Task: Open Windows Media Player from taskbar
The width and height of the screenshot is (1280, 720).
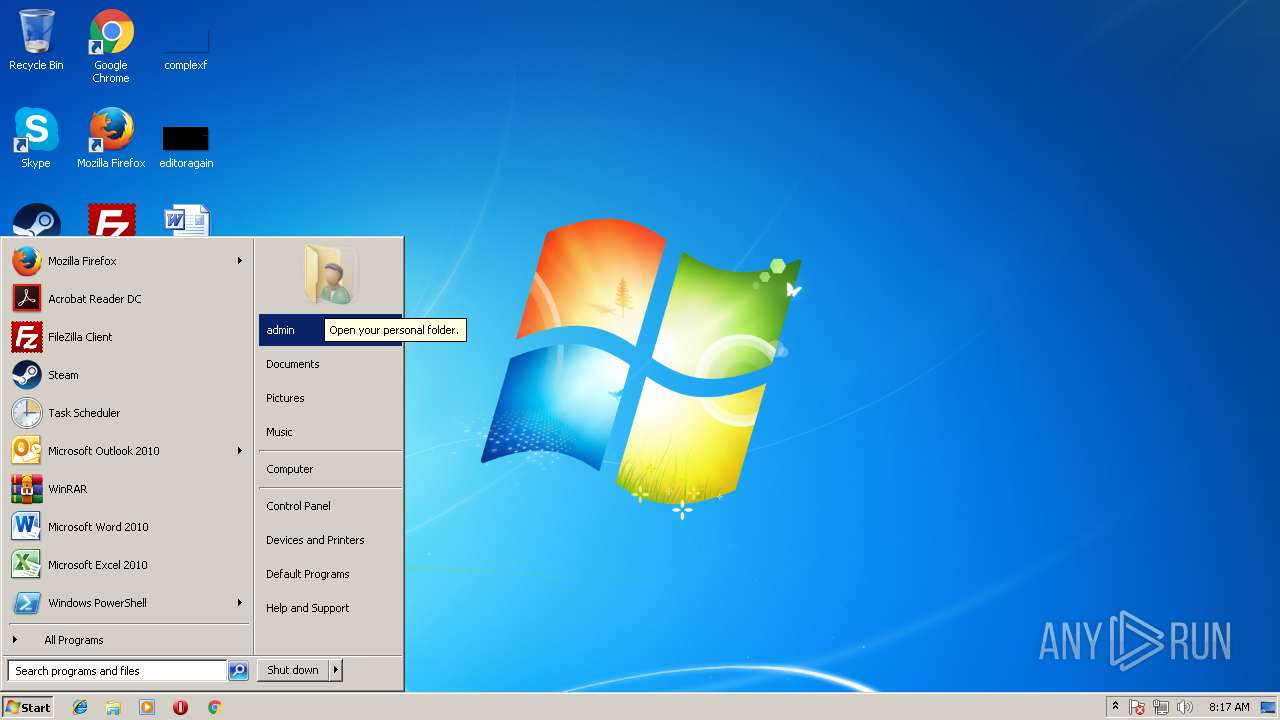Action: 147,707
